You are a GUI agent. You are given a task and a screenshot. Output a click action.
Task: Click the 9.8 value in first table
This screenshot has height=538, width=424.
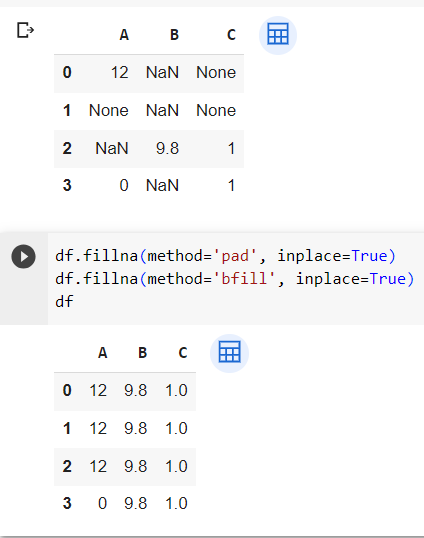tap(167, 149)
